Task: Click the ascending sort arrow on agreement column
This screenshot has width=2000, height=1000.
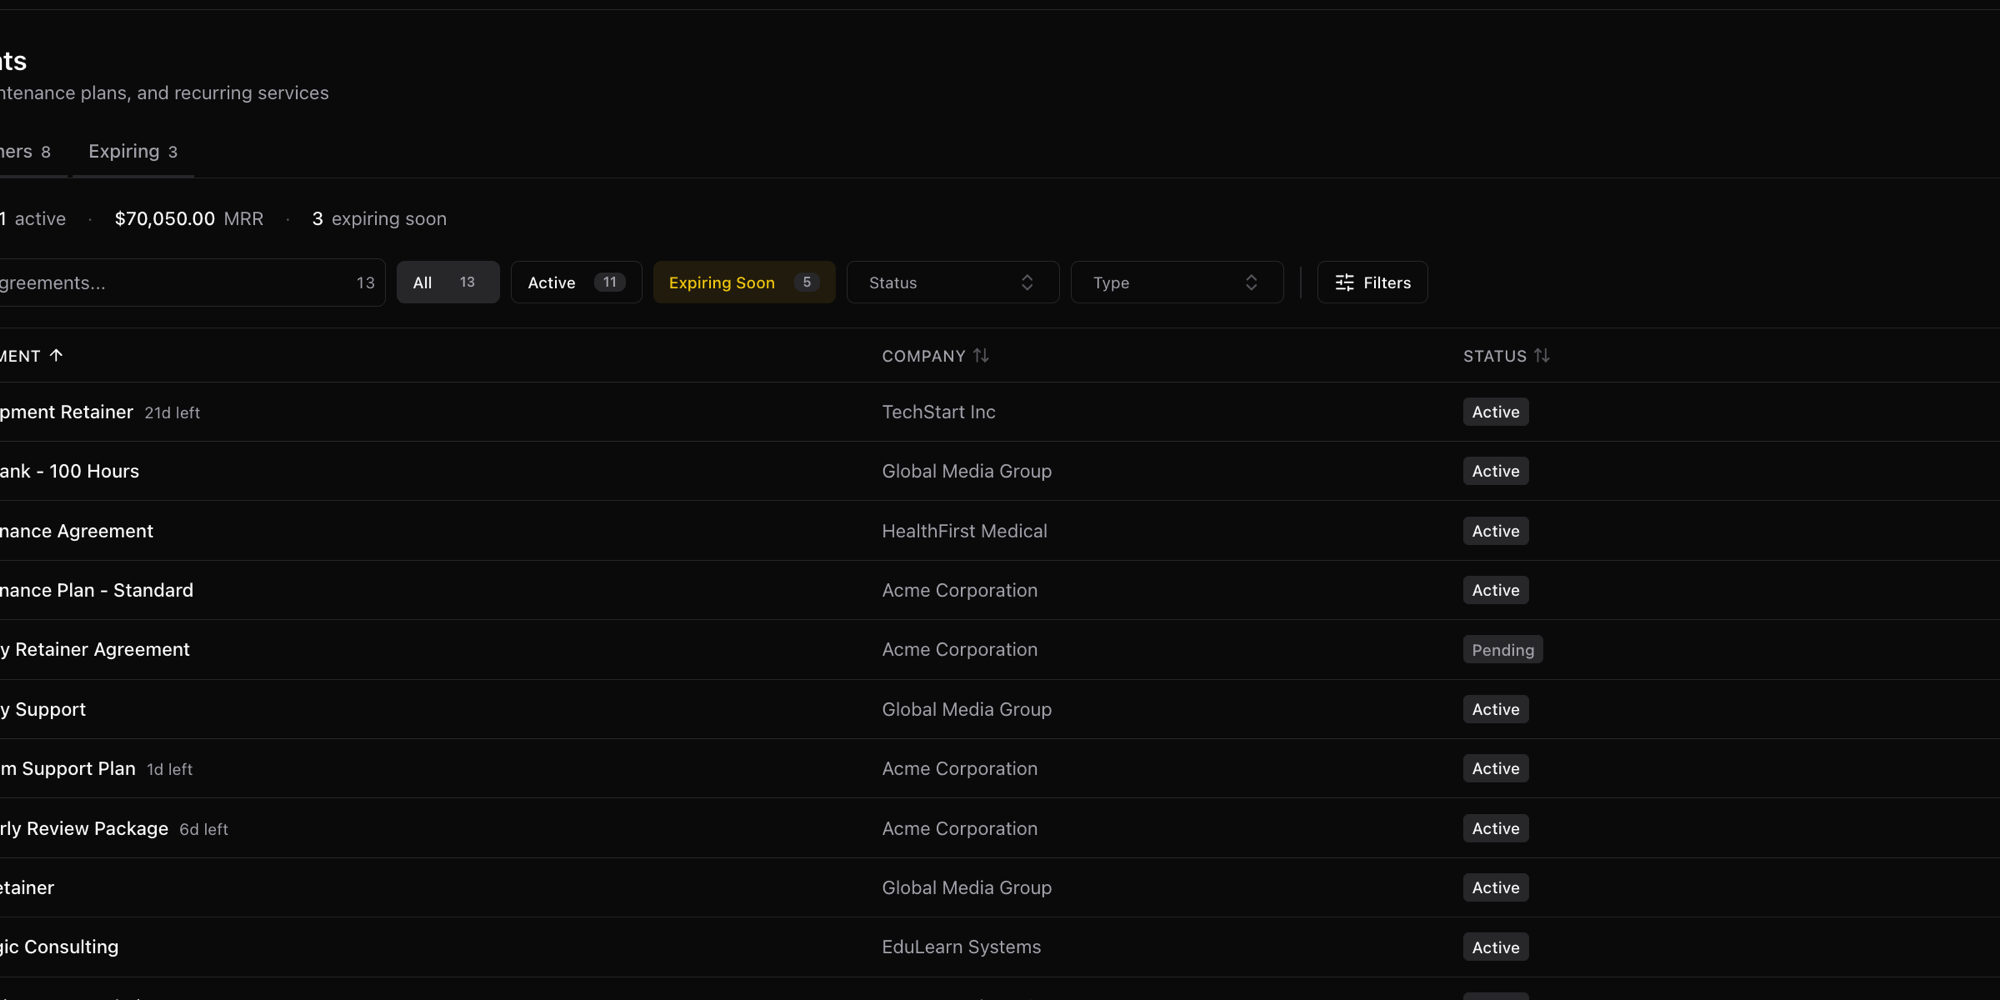Action: click(x=56, y=356)
